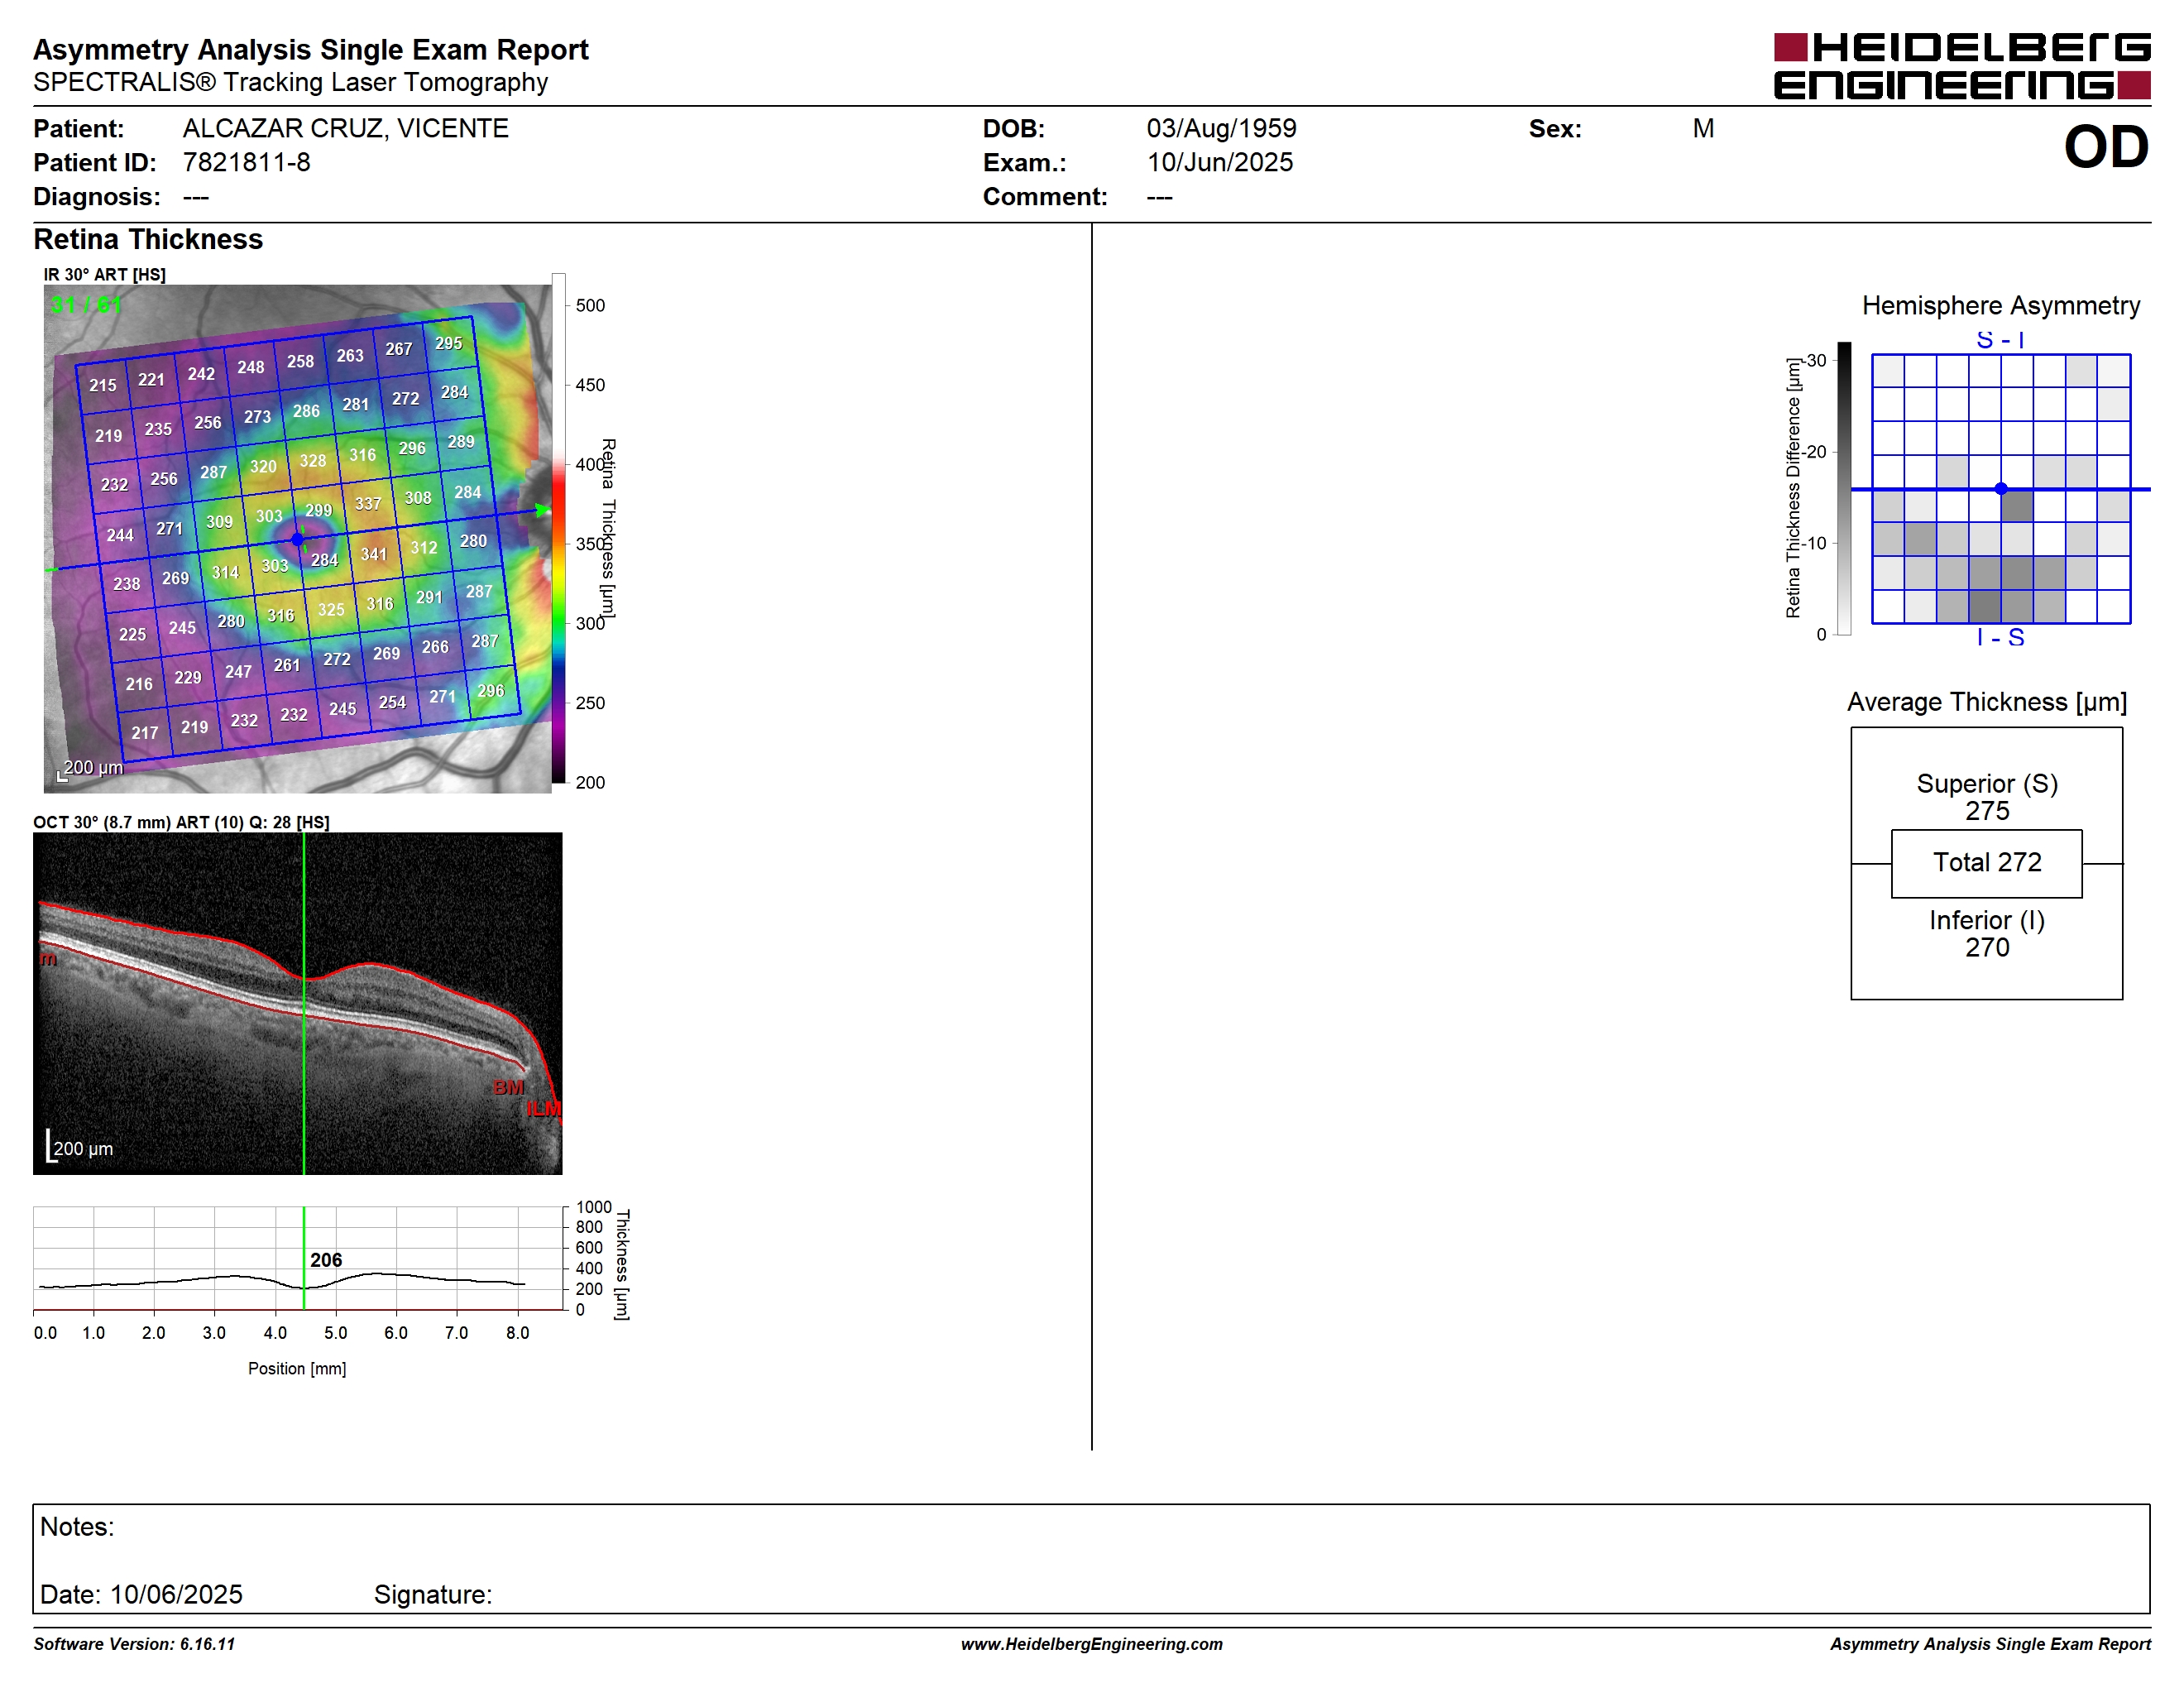Click the Position [mm] axis label
The height and width of the screenshot is (1688, 2184).
(x=297, y=1368)
